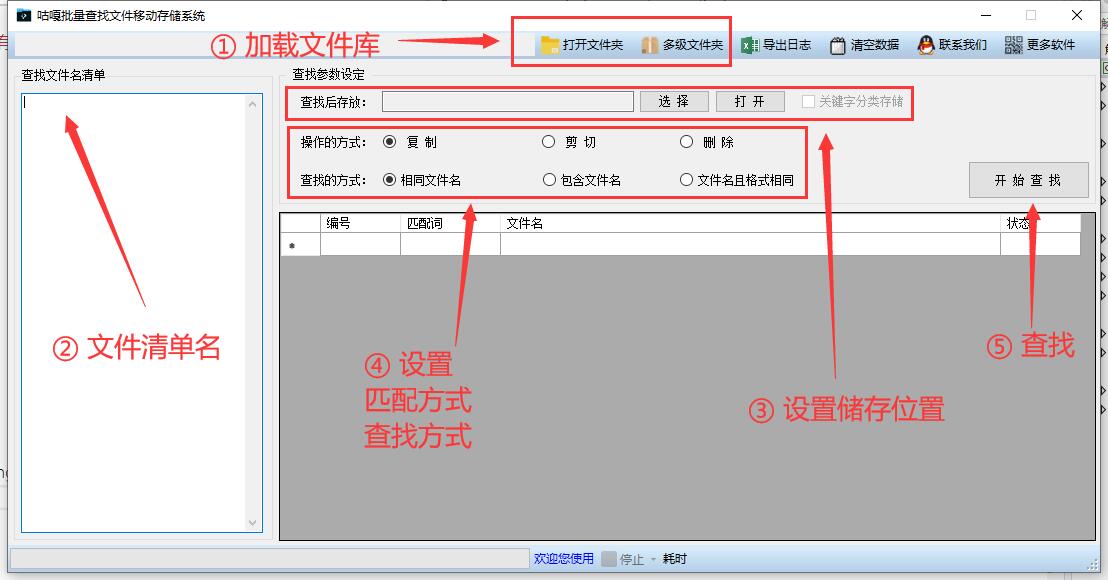Image resolution: width=1108 pixels, height=580 pixels.
Task: Click the app icon in title bar
Action: click(24, 15)
